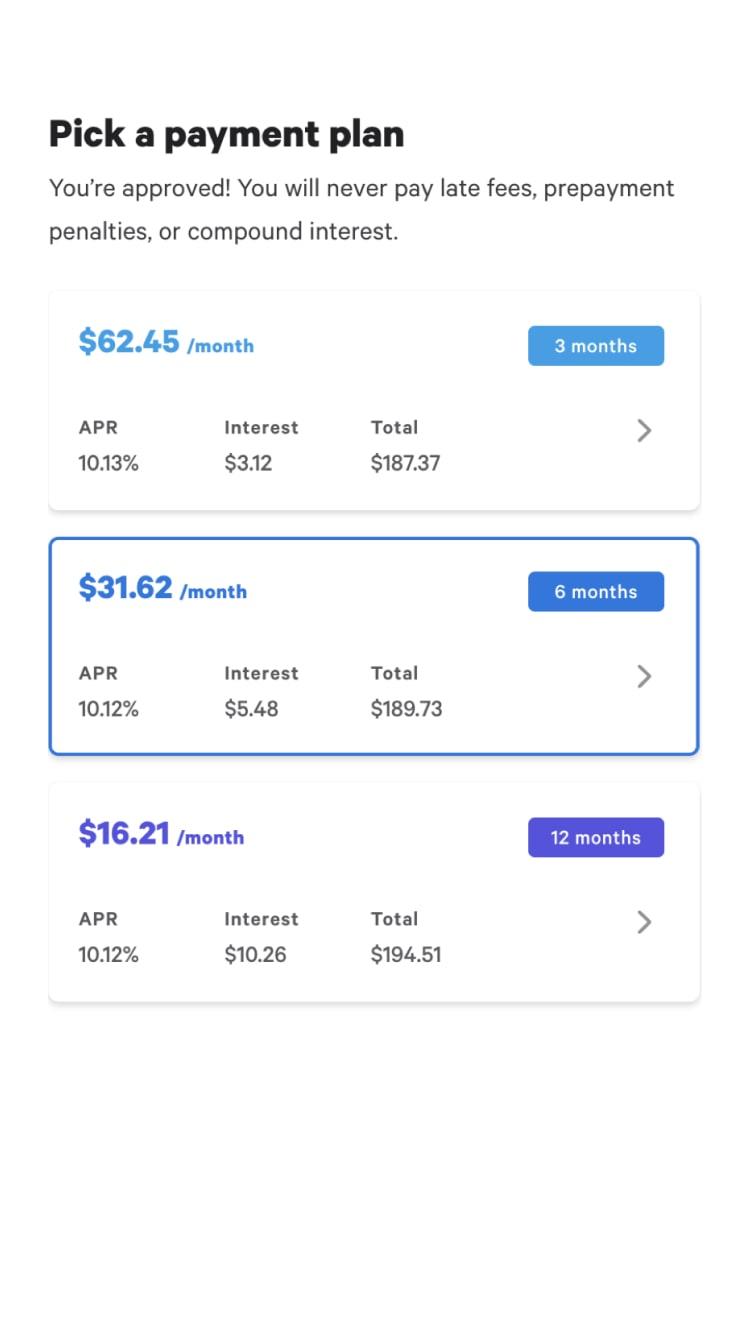Select the 6 months payment badge
The image size is (750, 1334).
click(x=596, y=591)
